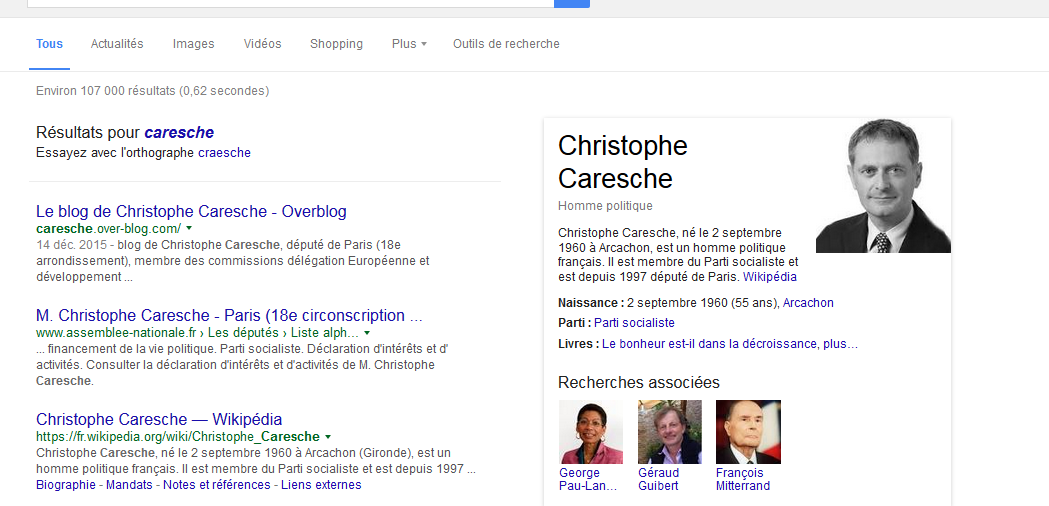
Task: Go to Mandats sitelink
Action: 129,485
